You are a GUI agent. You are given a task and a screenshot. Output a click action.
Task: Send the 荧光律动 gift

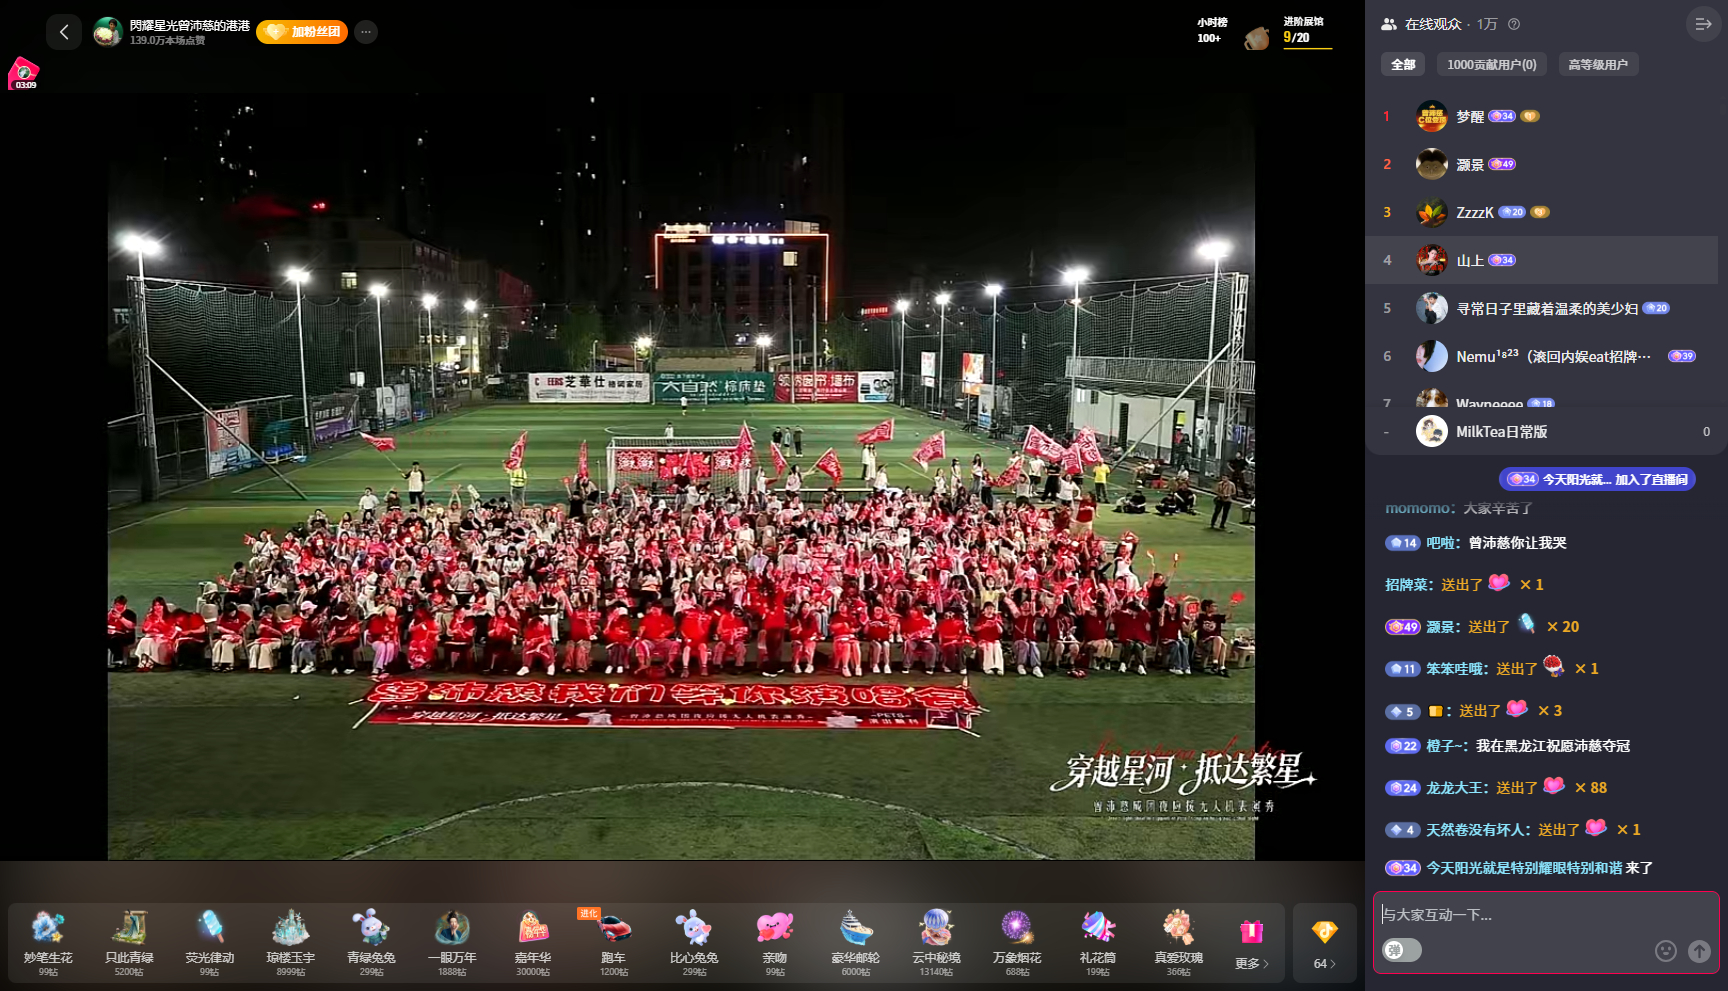(209, 941)
